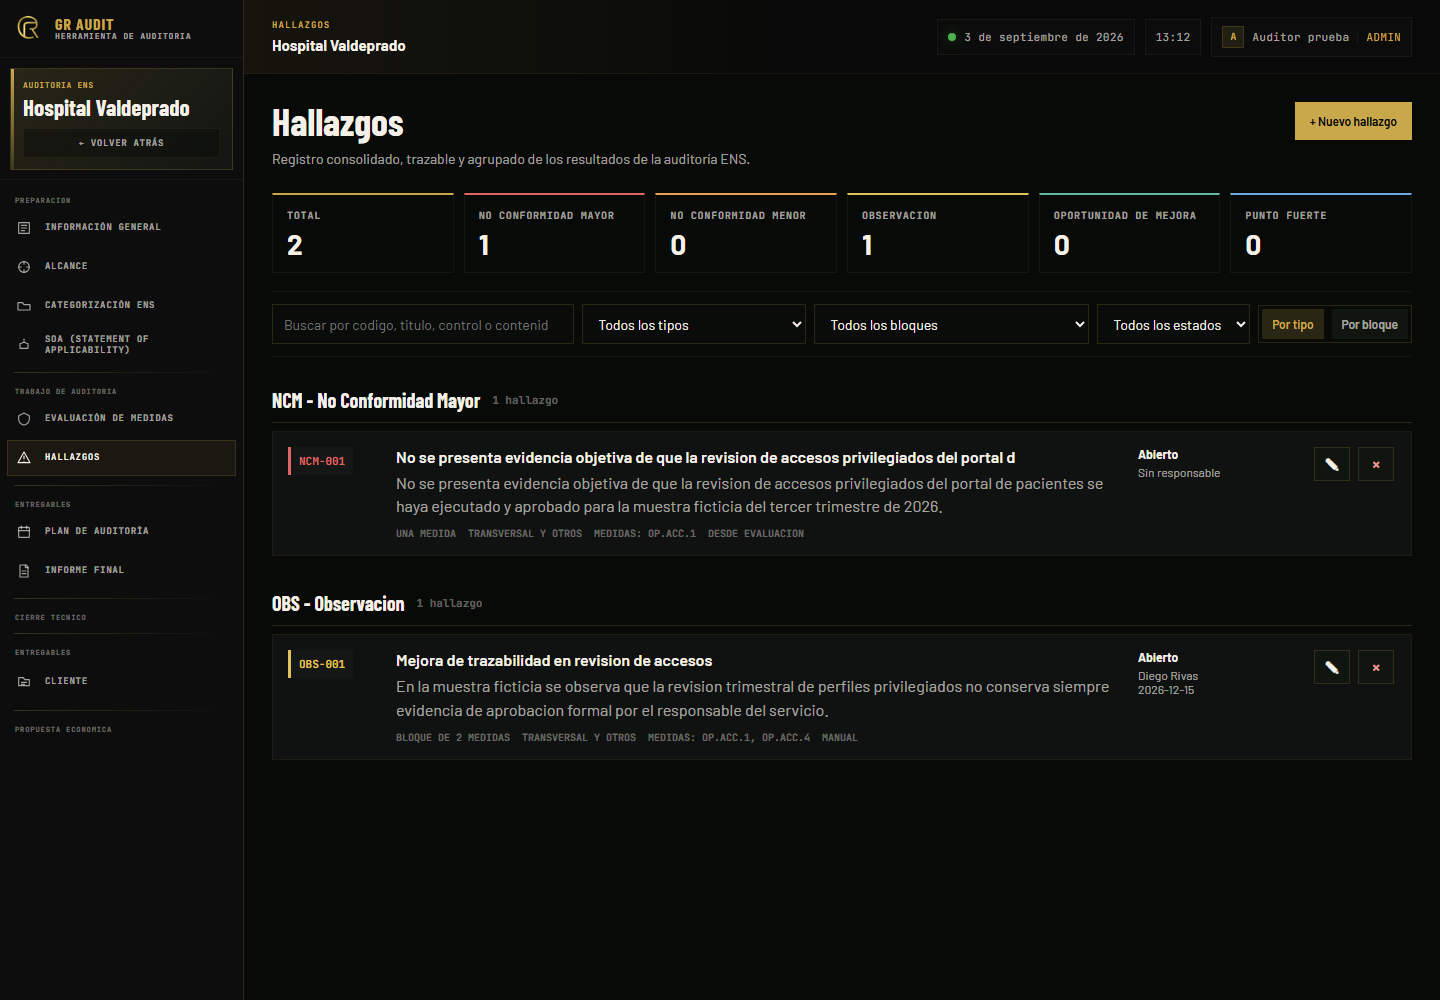The width and height of the screenshot is (1440, 1000).
Task: Click the ADMIN role label
Action: (1384, 37)
